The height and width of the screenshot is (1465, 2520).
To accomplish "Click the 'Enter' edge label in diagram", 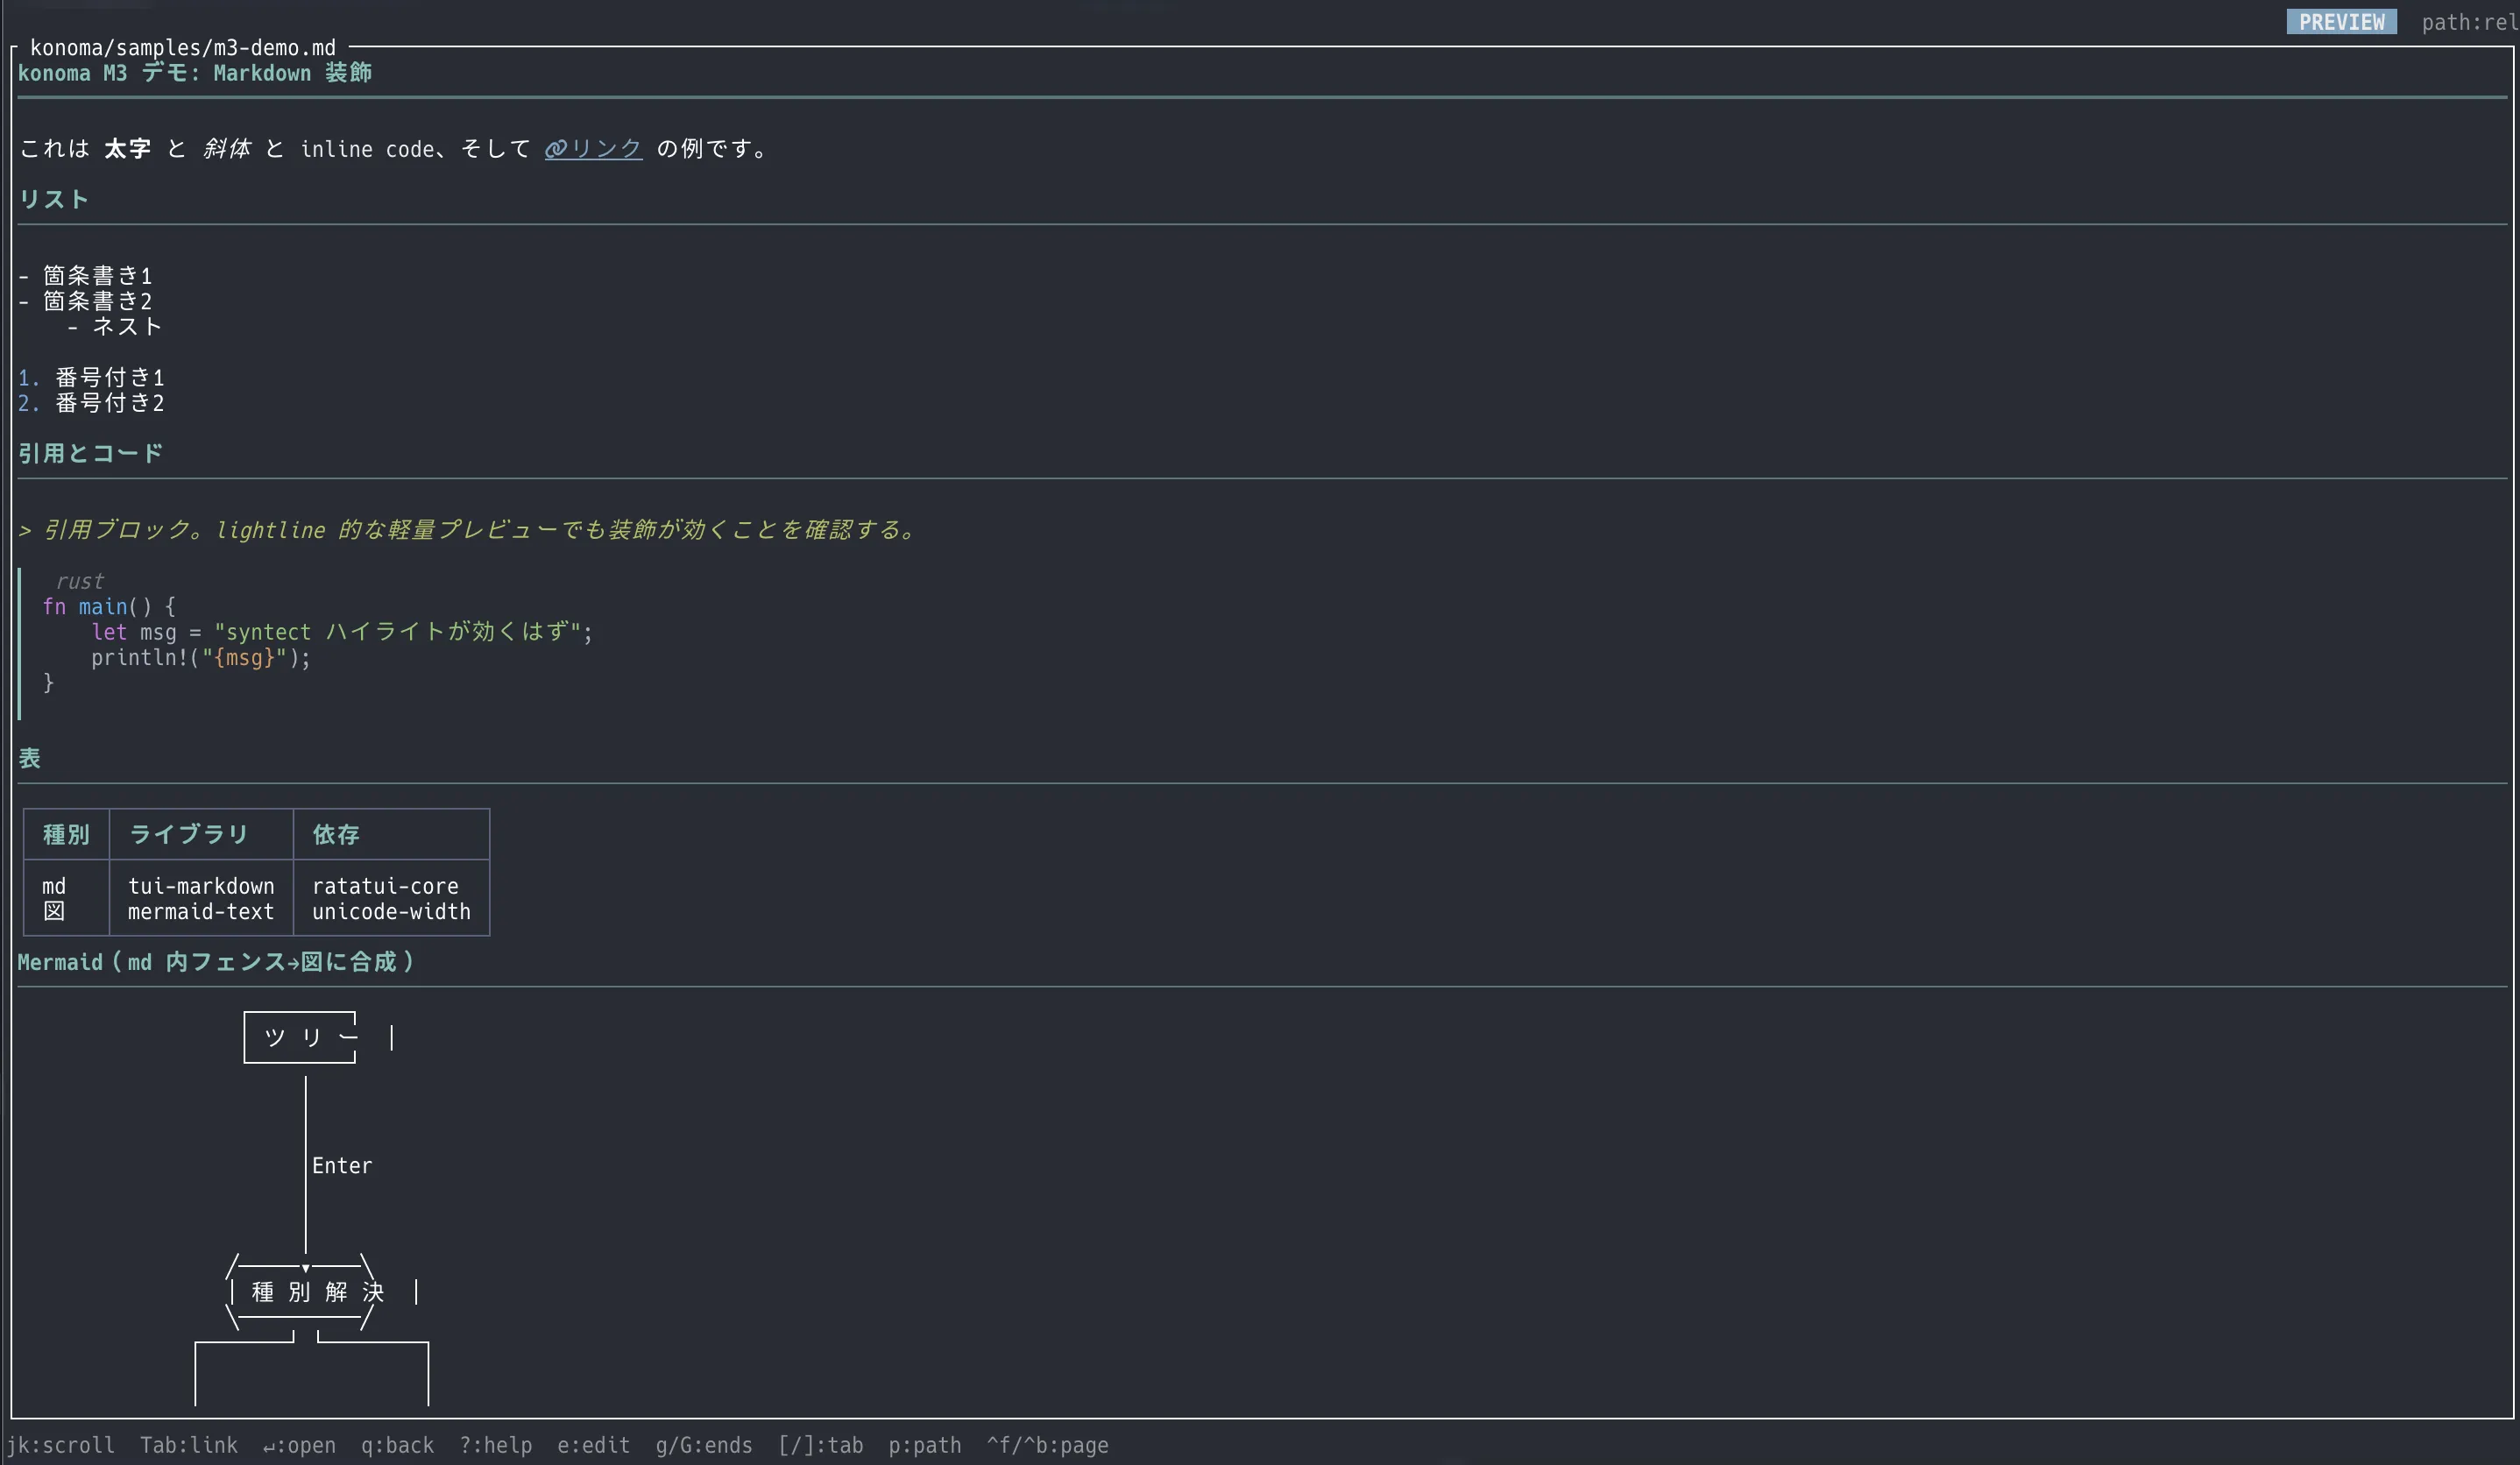I will click(342, 1166).
